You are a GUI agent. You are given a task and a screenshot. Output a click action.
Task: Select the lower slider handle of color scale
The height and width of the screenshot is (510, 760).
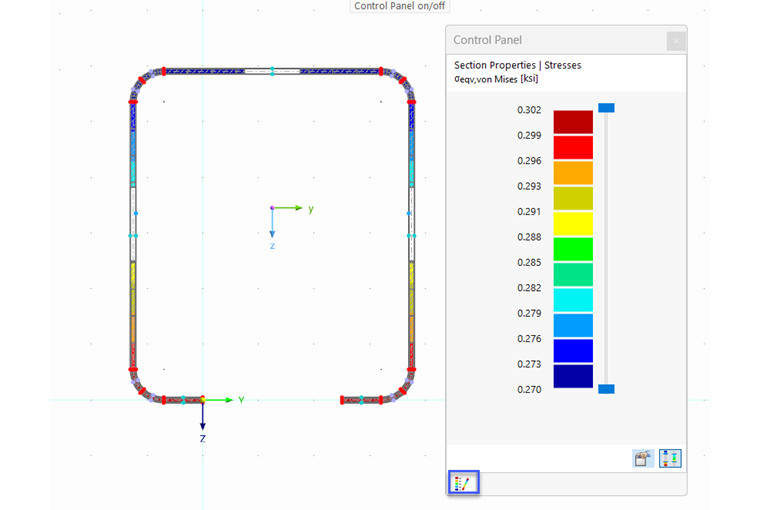[606, 389]
